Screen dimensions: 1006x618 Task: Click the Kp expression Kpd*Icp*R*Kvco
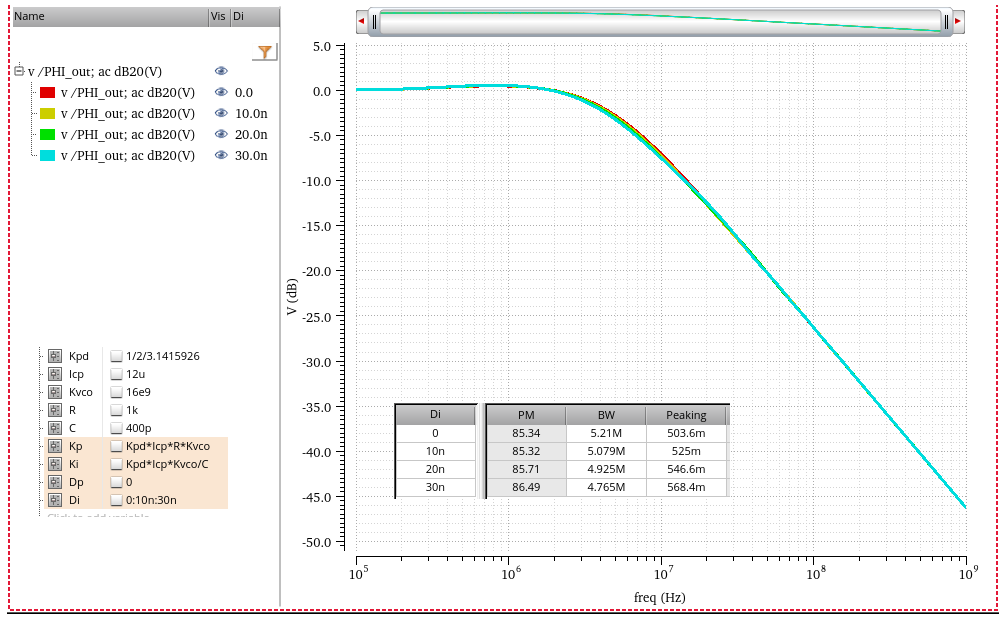pyautogui.click(x=168, y=446)
